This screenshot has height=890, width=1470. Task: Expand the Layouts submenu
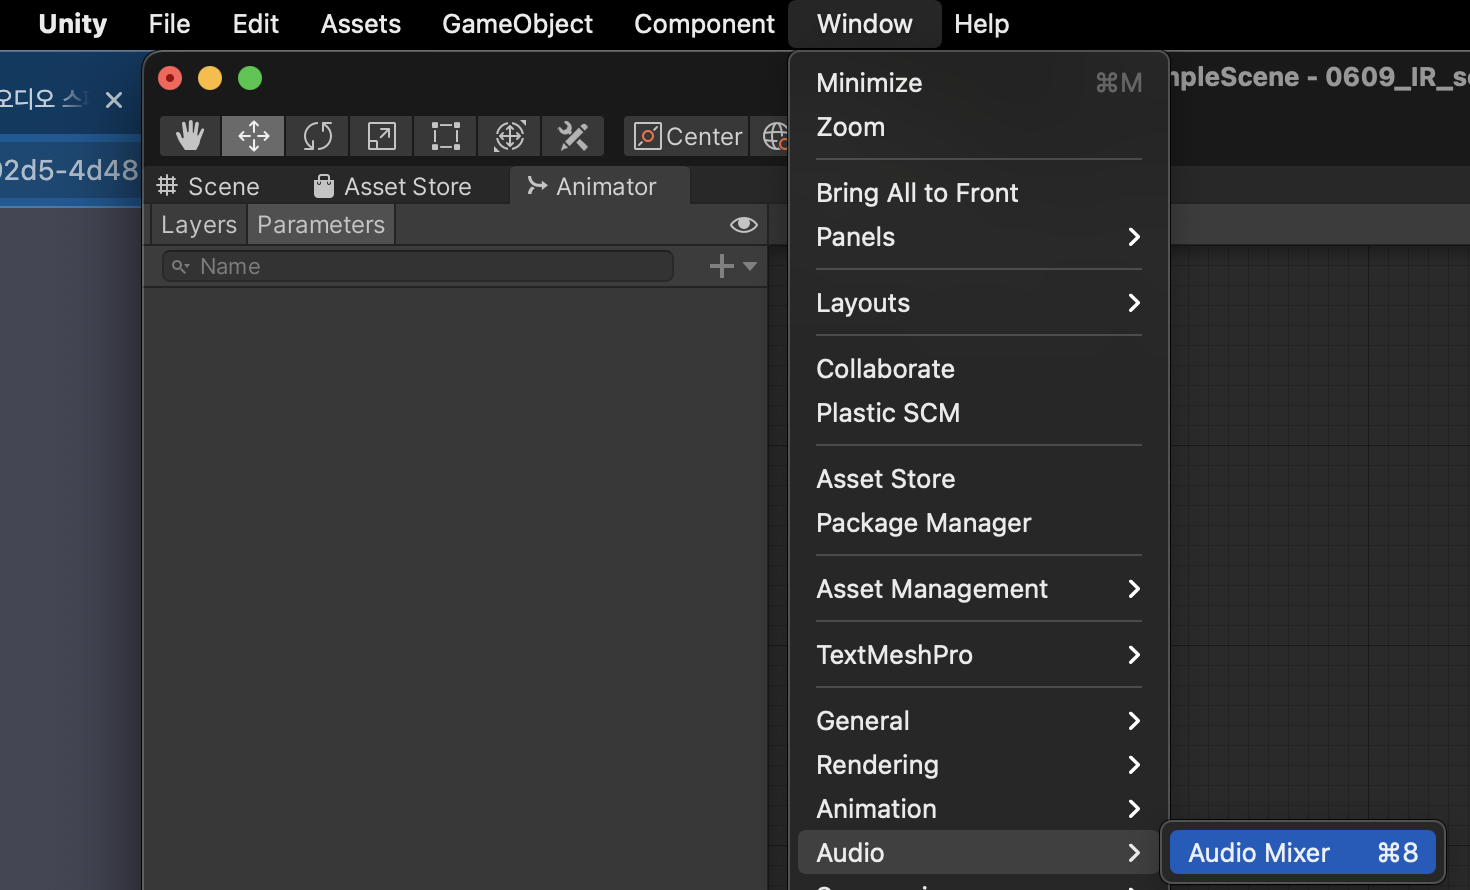point(979,303)
